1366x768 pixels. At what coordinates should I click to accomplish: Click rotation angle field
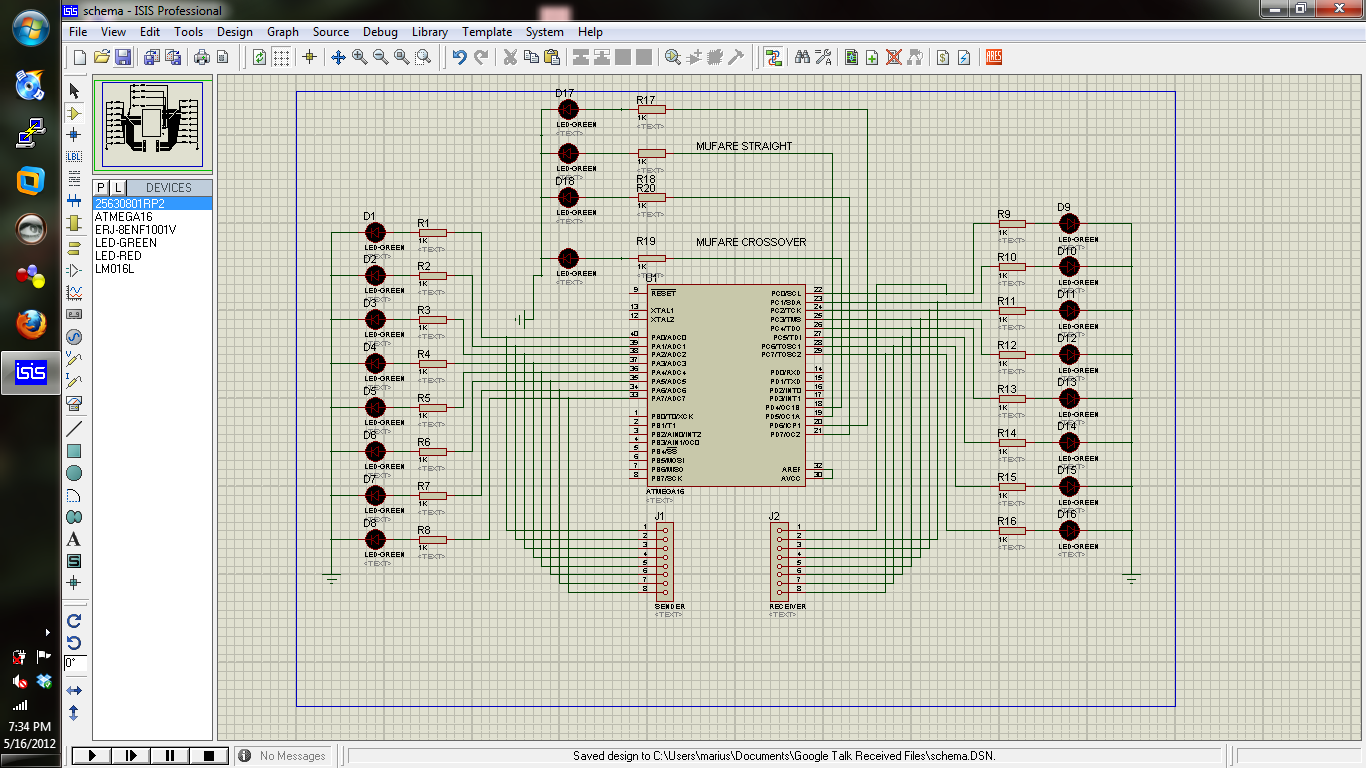tap(76, 663)
